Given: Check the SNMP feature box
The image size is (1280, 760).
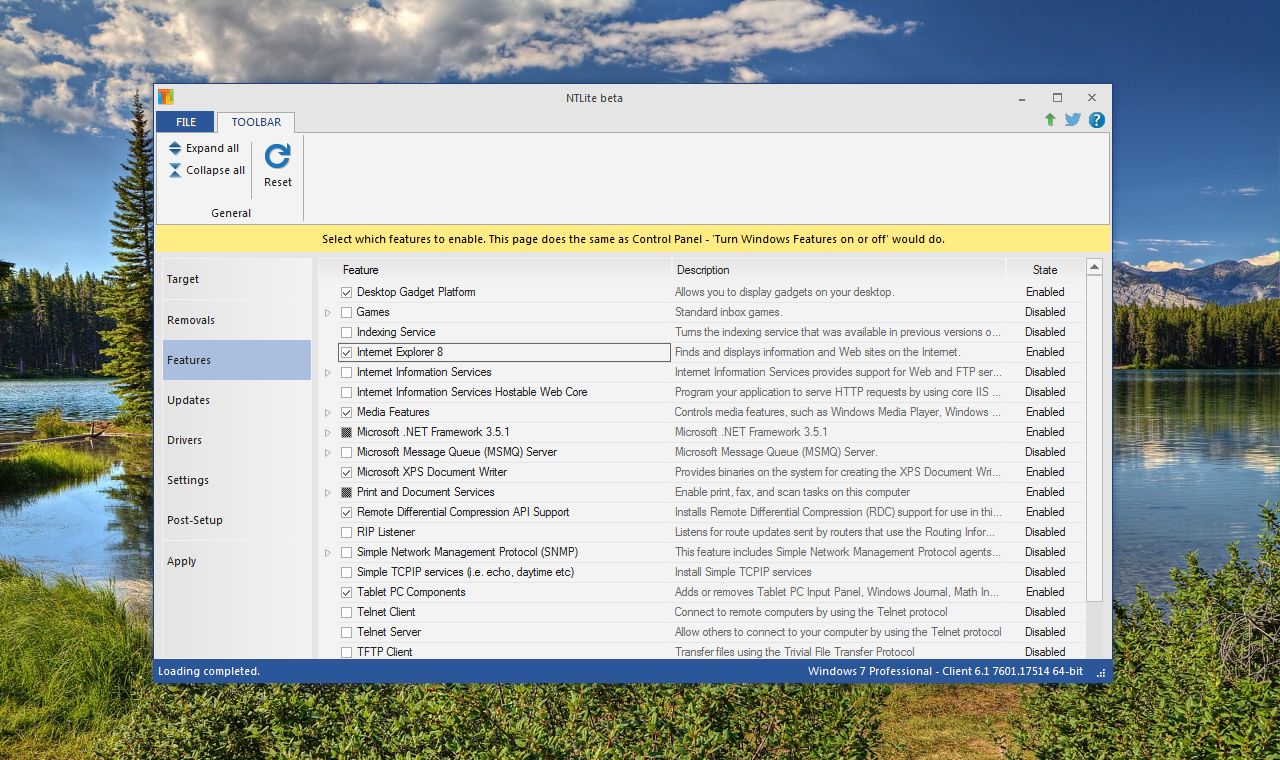Looking at the screenshot, I should (346, 552).
